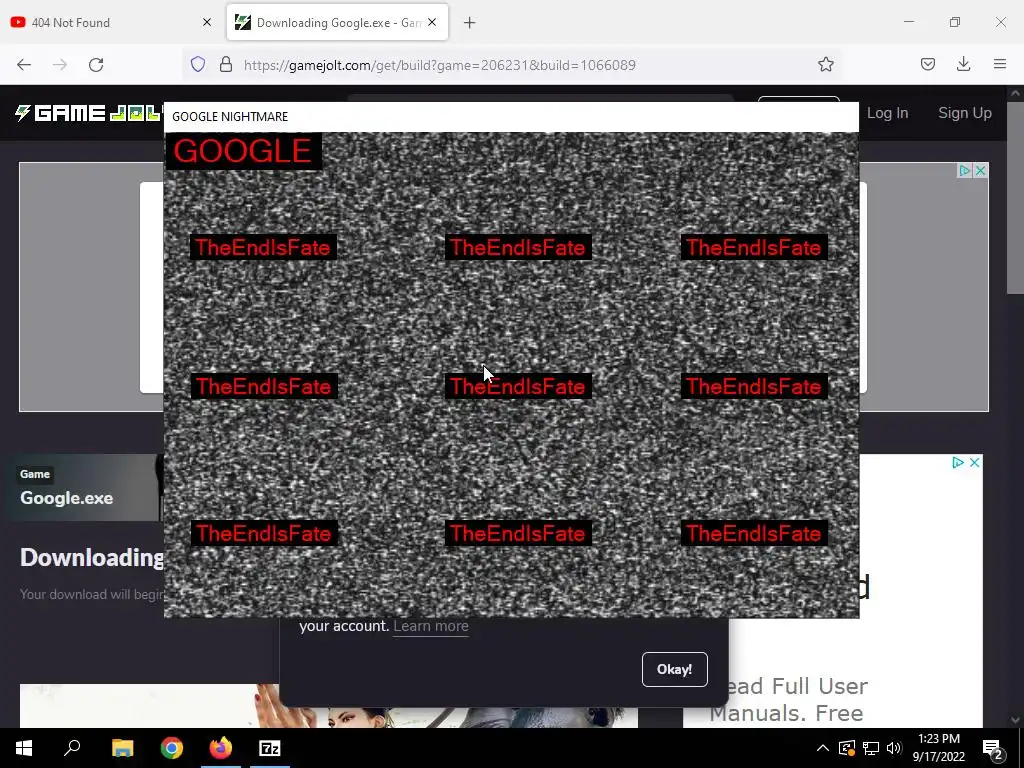Launch File Explorer from the taskbar
The image size is (1024, 768).
tap(122, 748)
